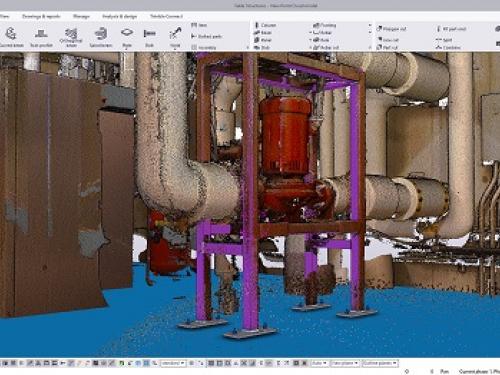Image resolution: width=500 pixels, height=375 pixels.
Task: Select the Bolt tool
Action: (149, 37)
